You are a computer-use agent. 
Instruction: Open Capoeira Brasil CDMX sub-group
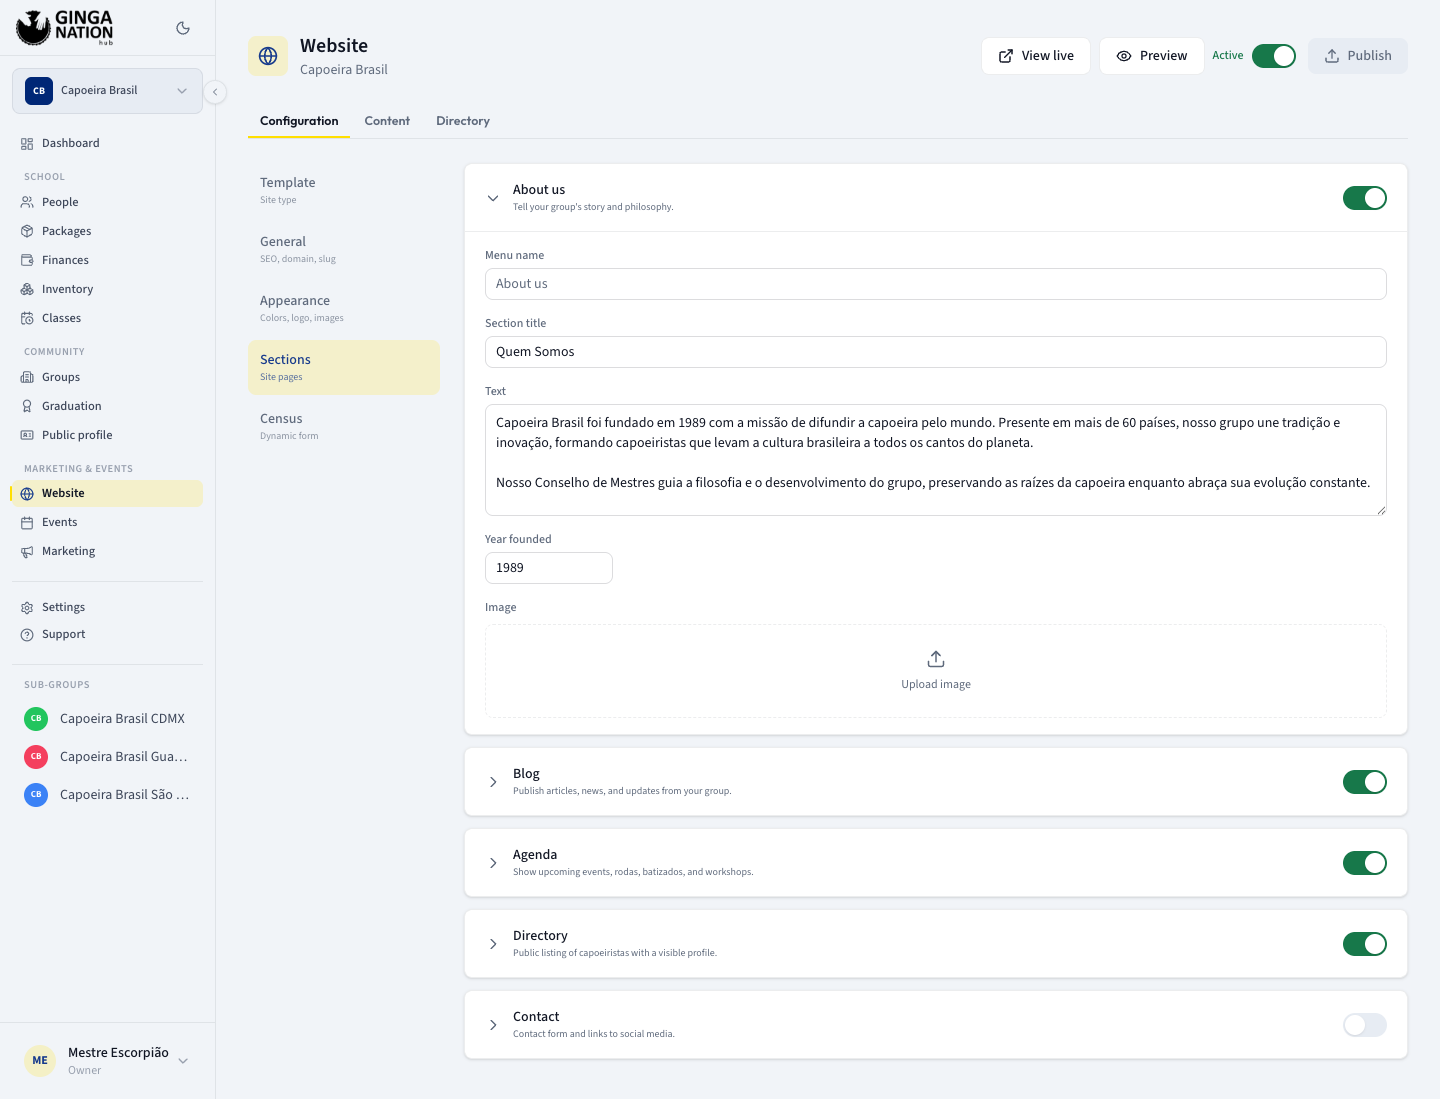tap(107, 719)
